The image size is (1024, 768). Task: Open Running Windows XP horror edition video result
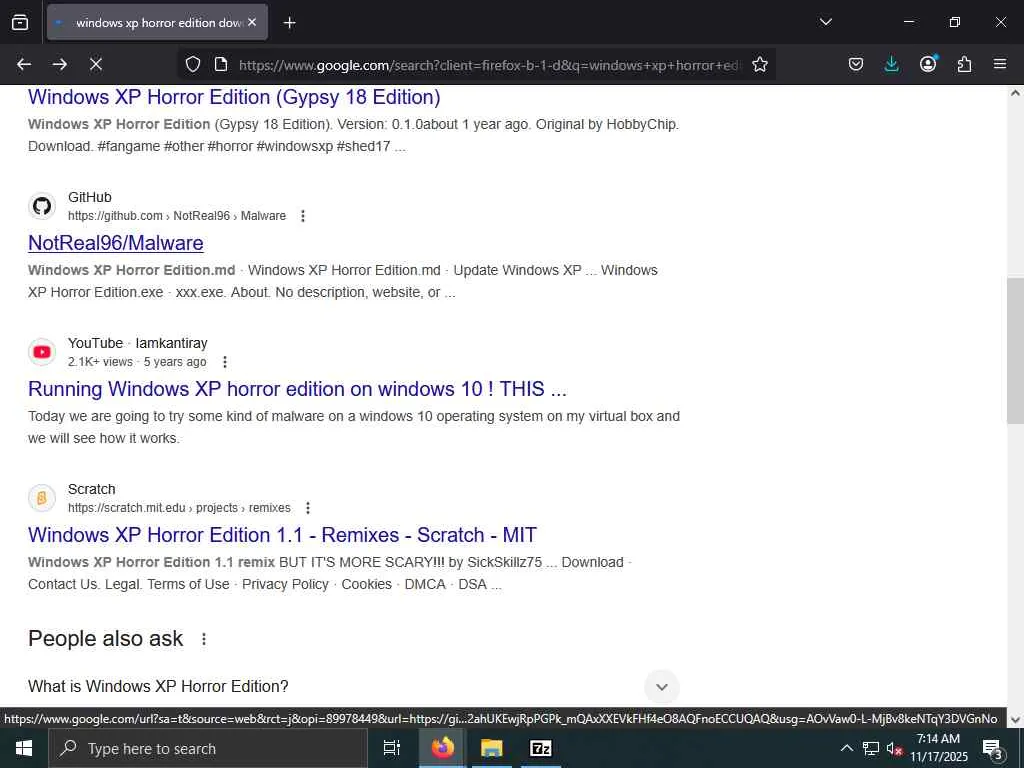297,389
